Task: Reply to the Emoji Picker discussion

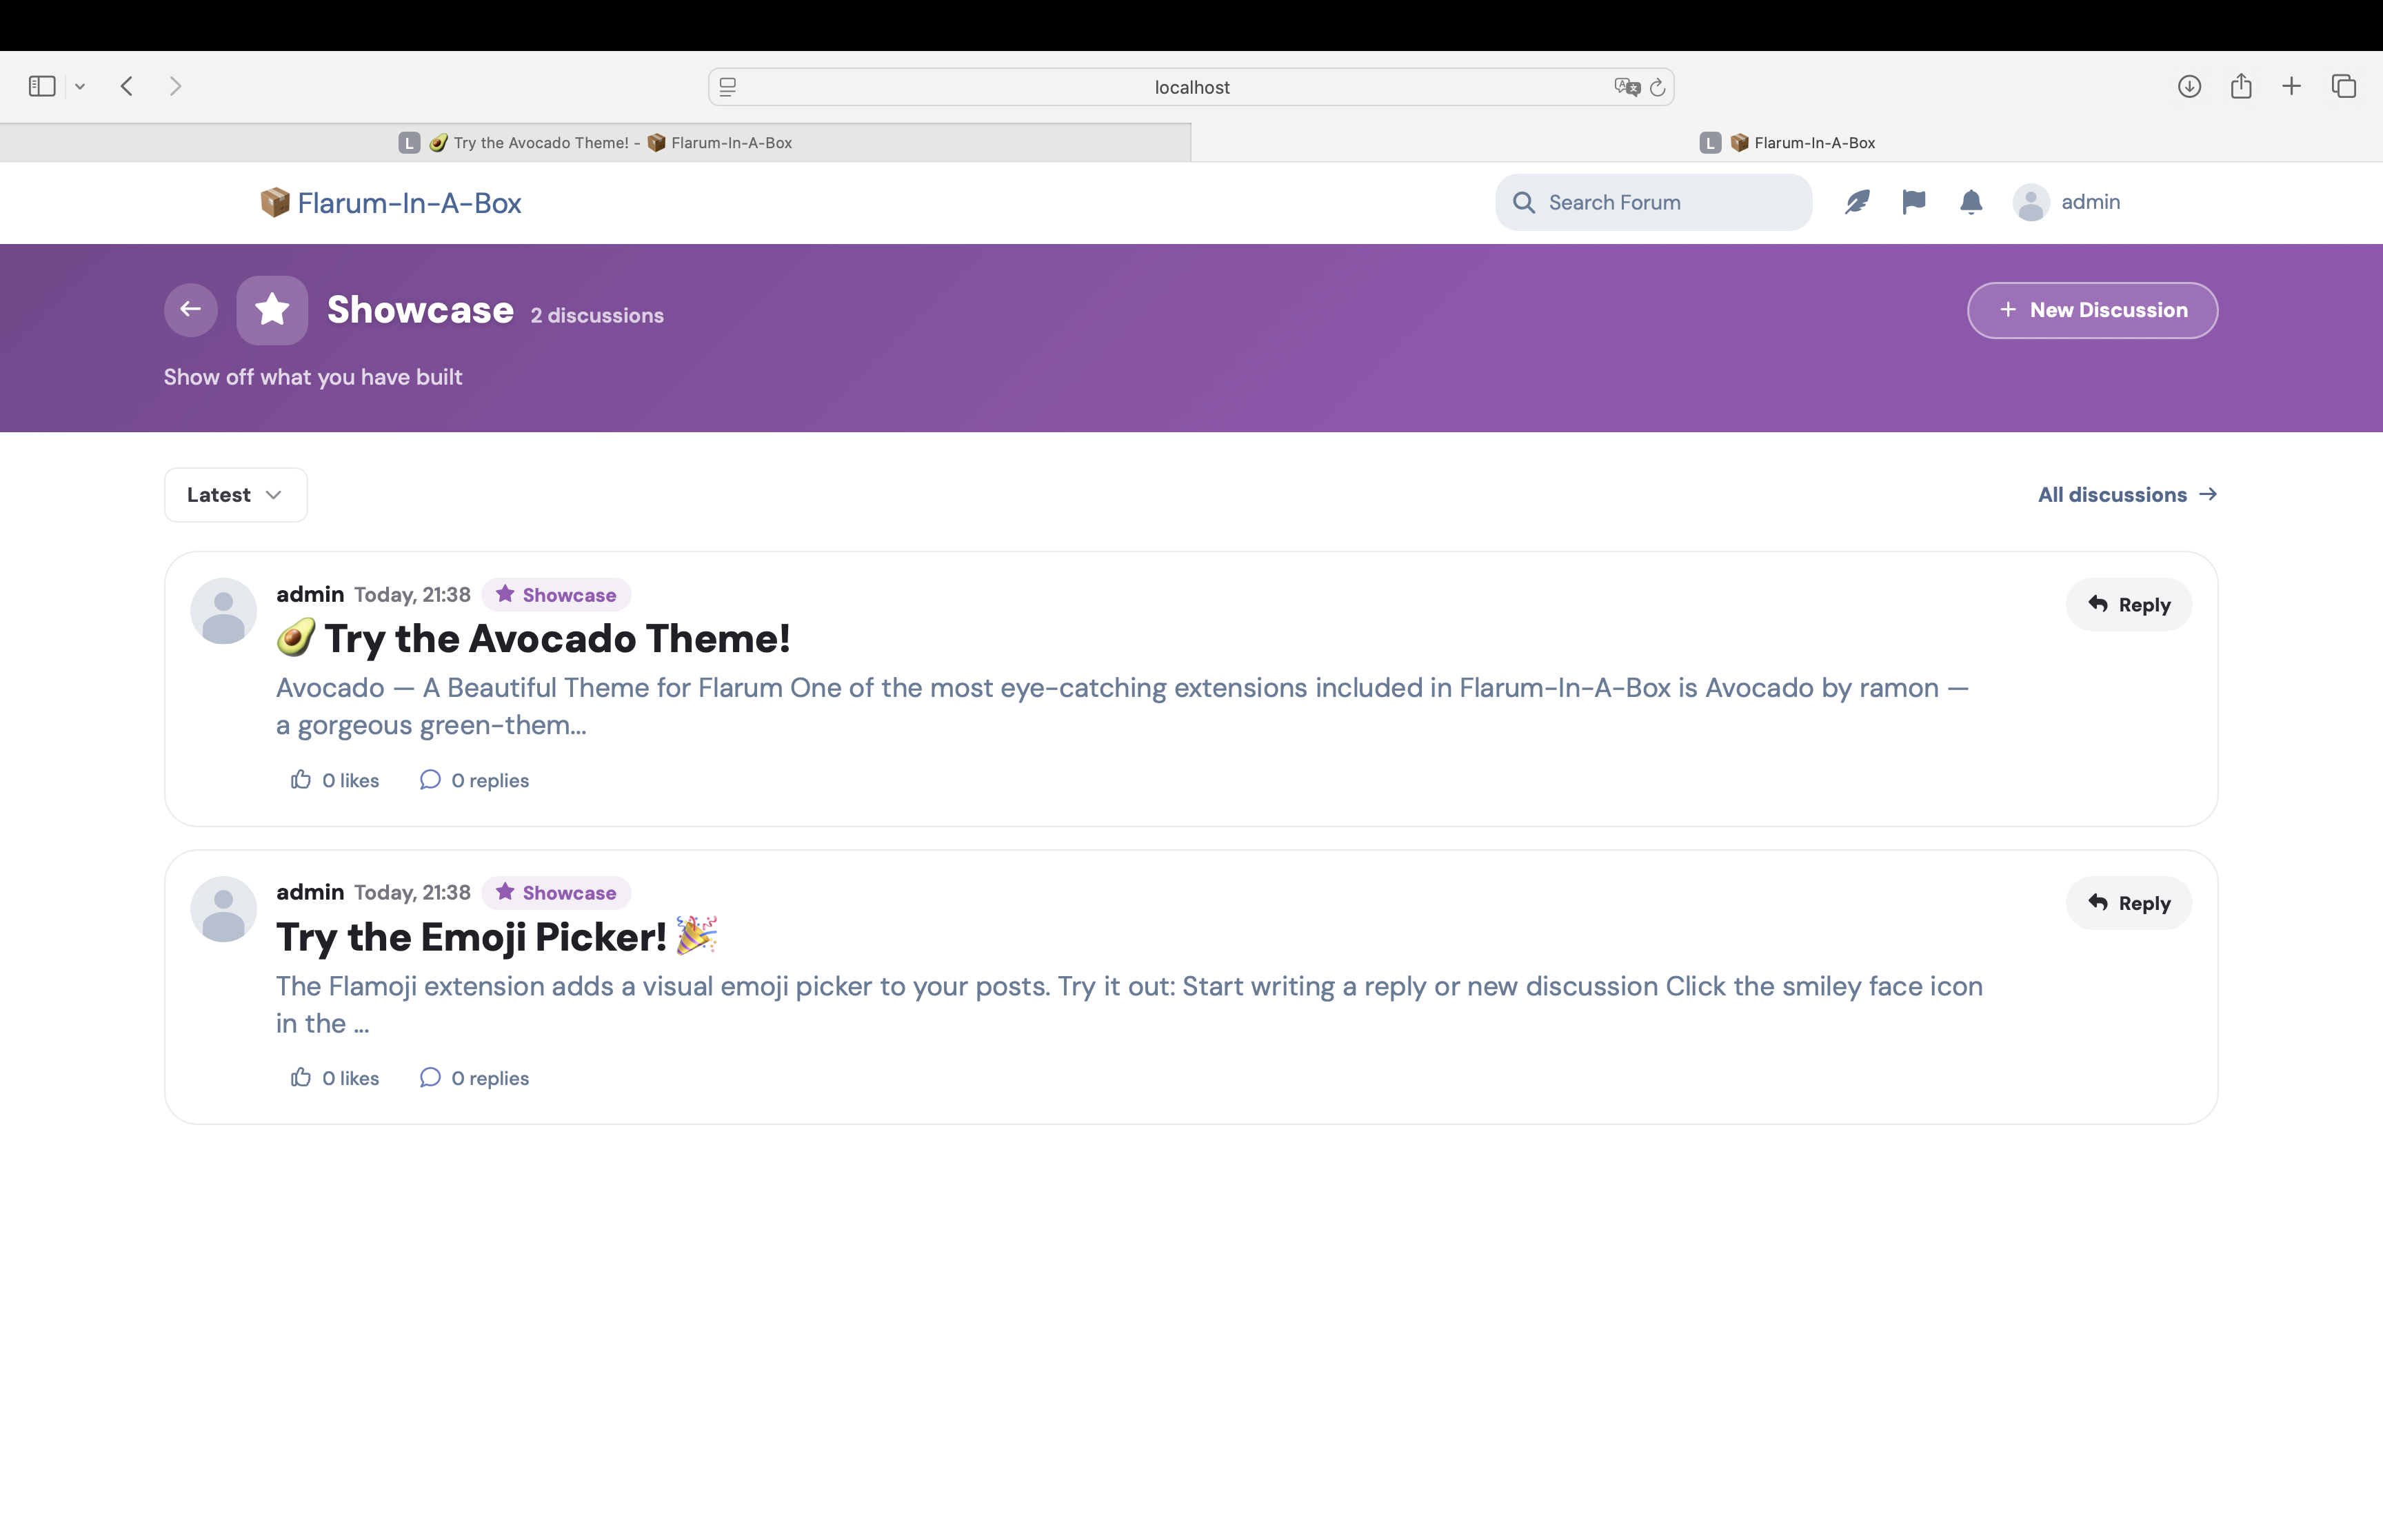Action: [x=2129, y=903]
